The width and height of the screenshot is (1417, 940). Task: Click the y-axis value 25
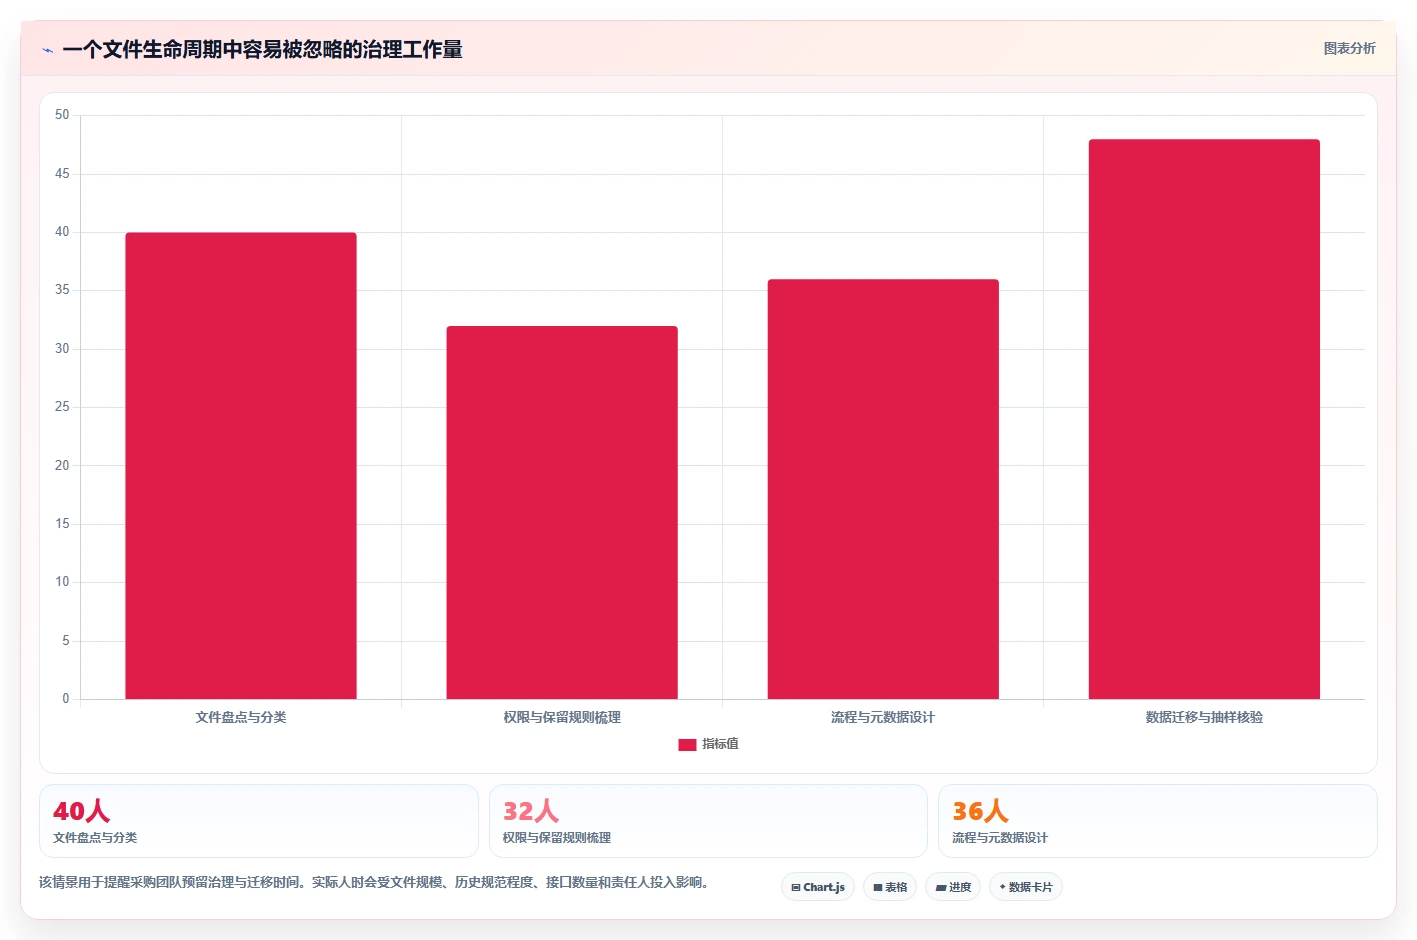tap(62, 407)
